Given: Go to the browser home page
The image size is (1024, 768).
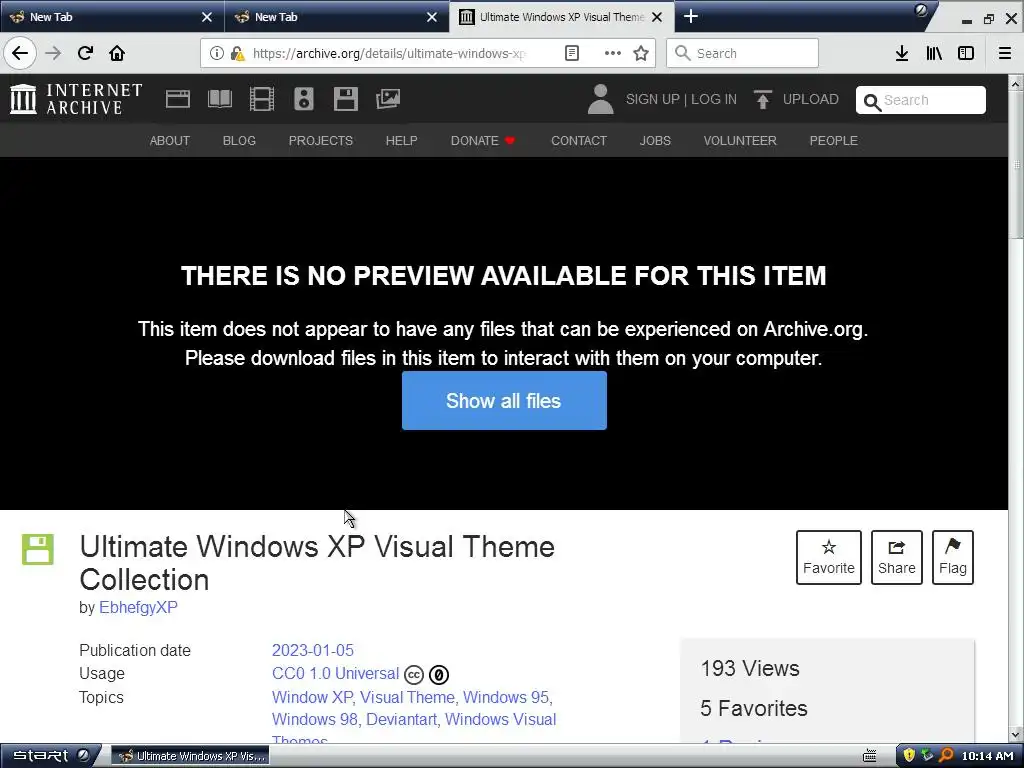Looking at the screenshot, I should pyautogui.click(x=117, y=53).
